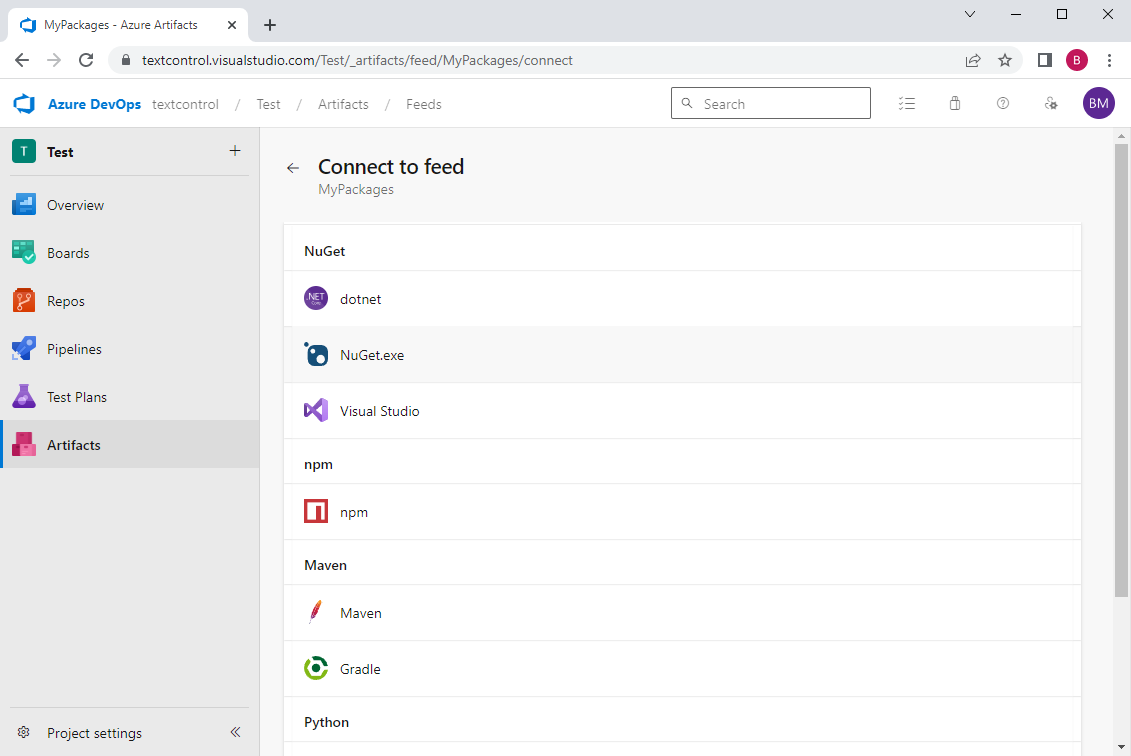Open the browser three-dot menu
The height and width of the screenshot is (756, 1131).
(1110, 60)
